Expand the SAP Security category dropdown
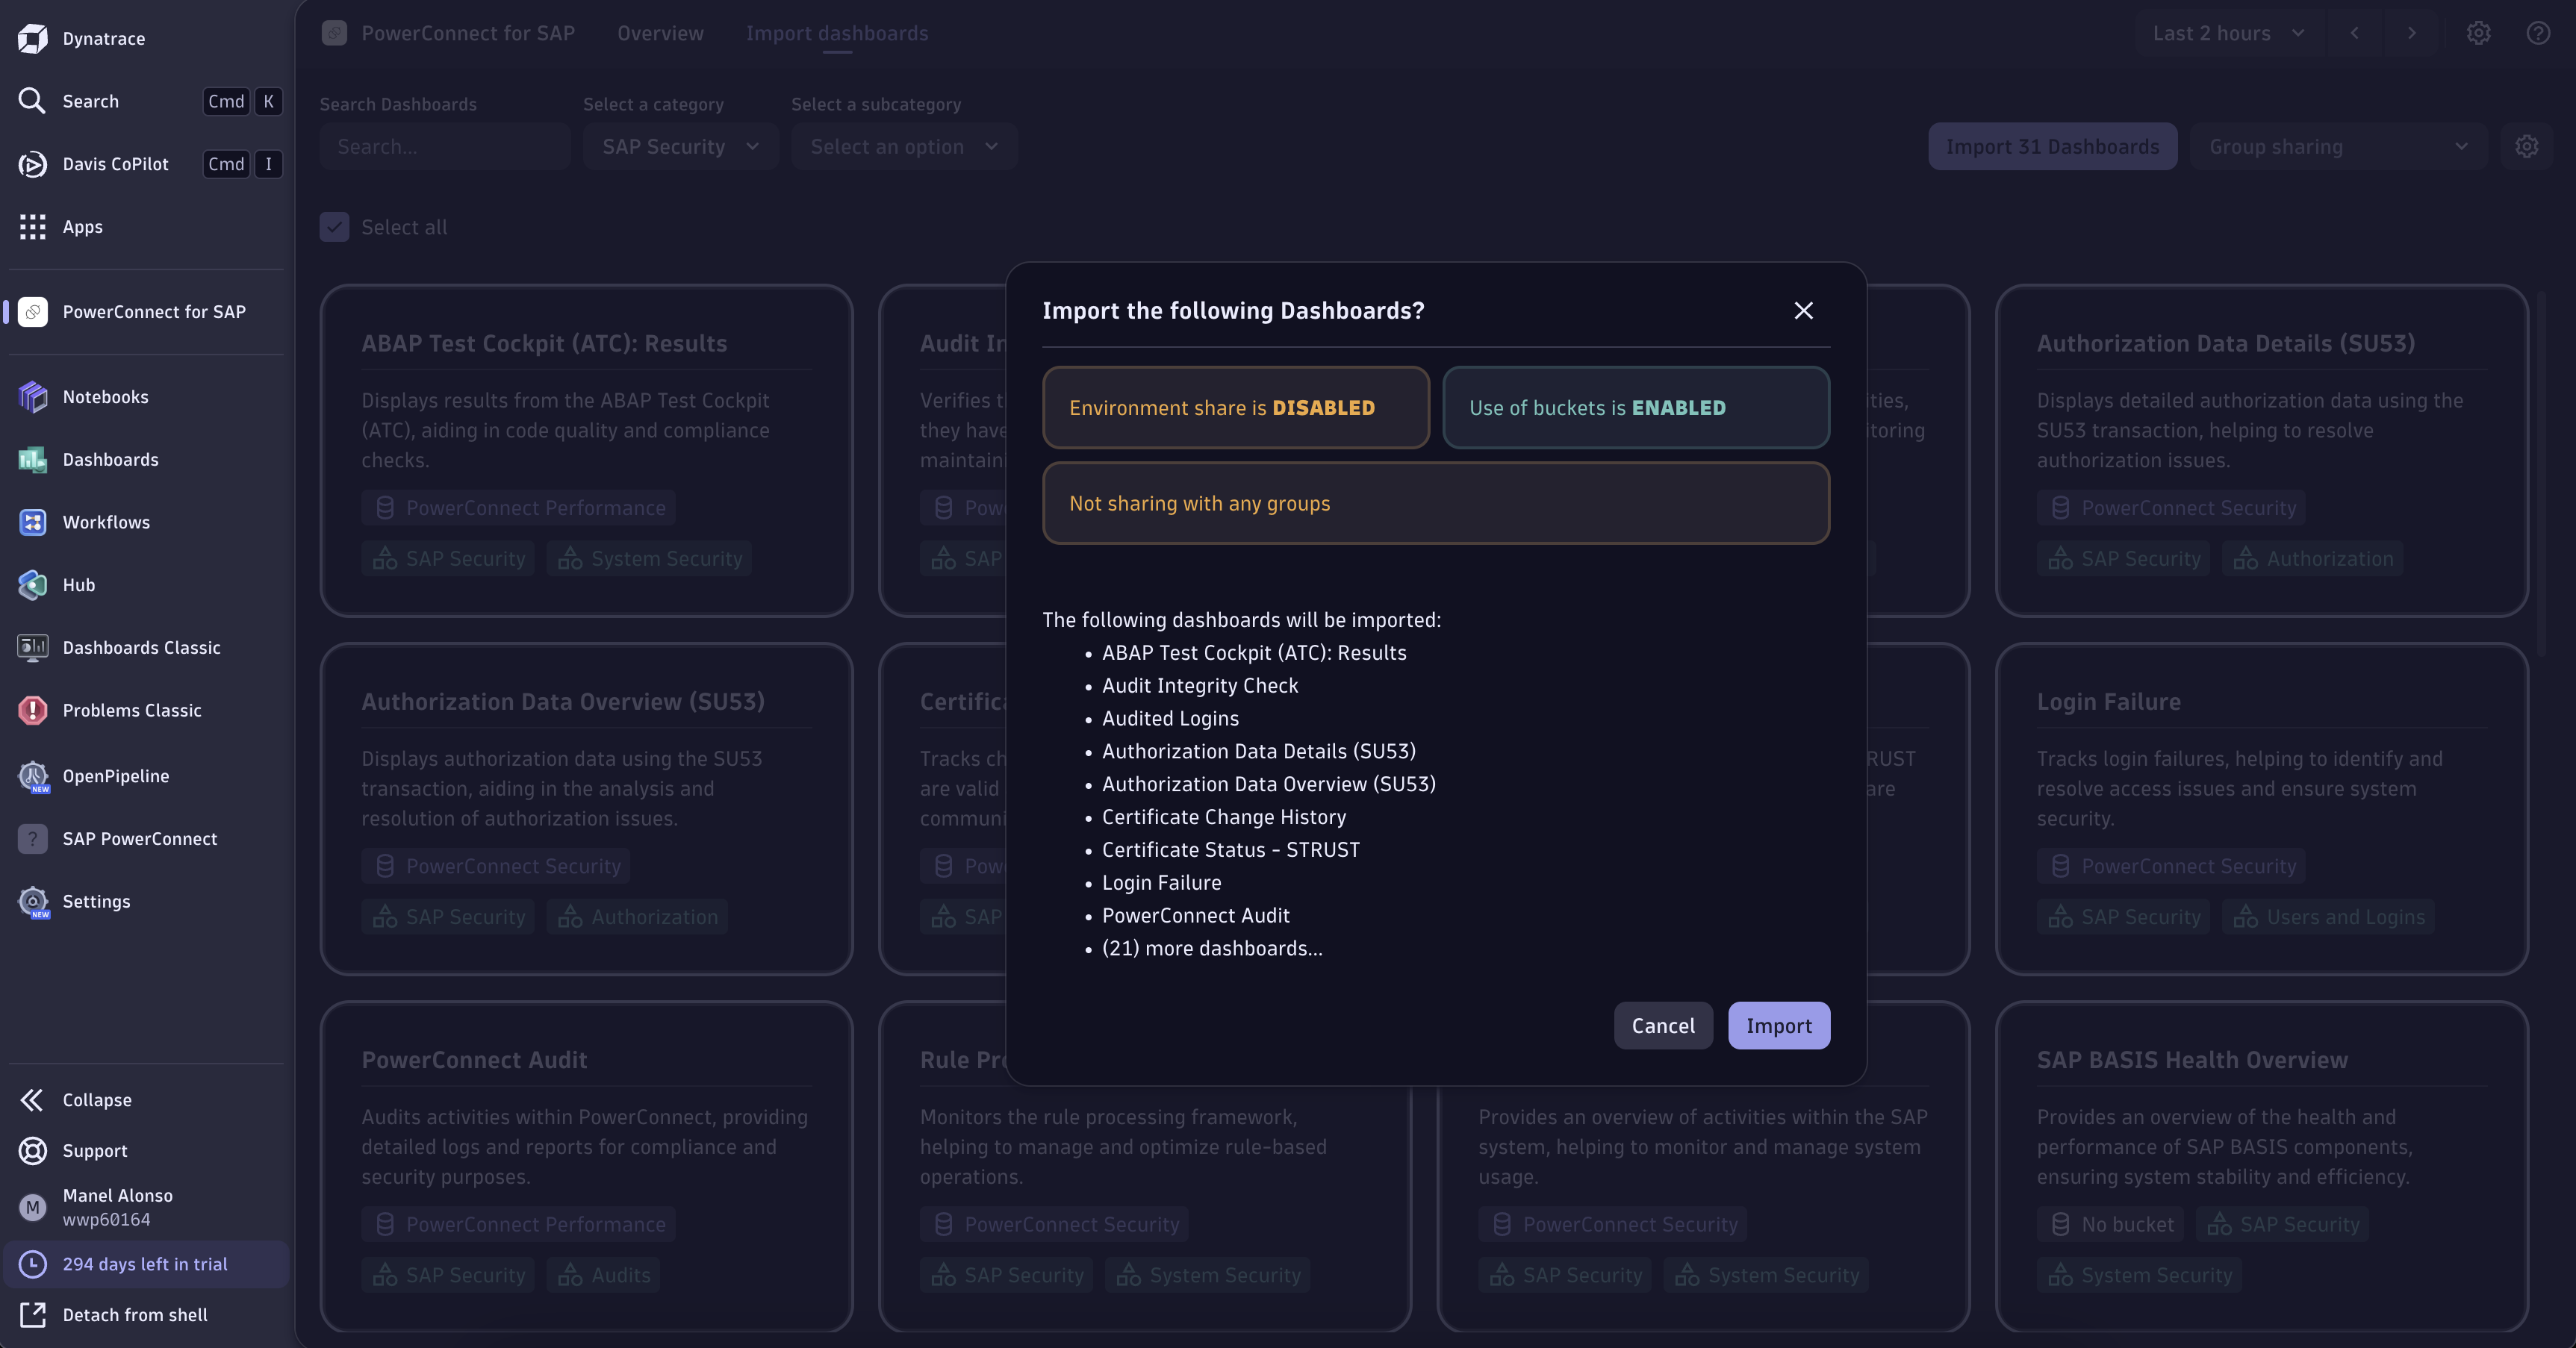Image resolution: width=2576 pixels, height=1348 pixels. tap(680, 147)
